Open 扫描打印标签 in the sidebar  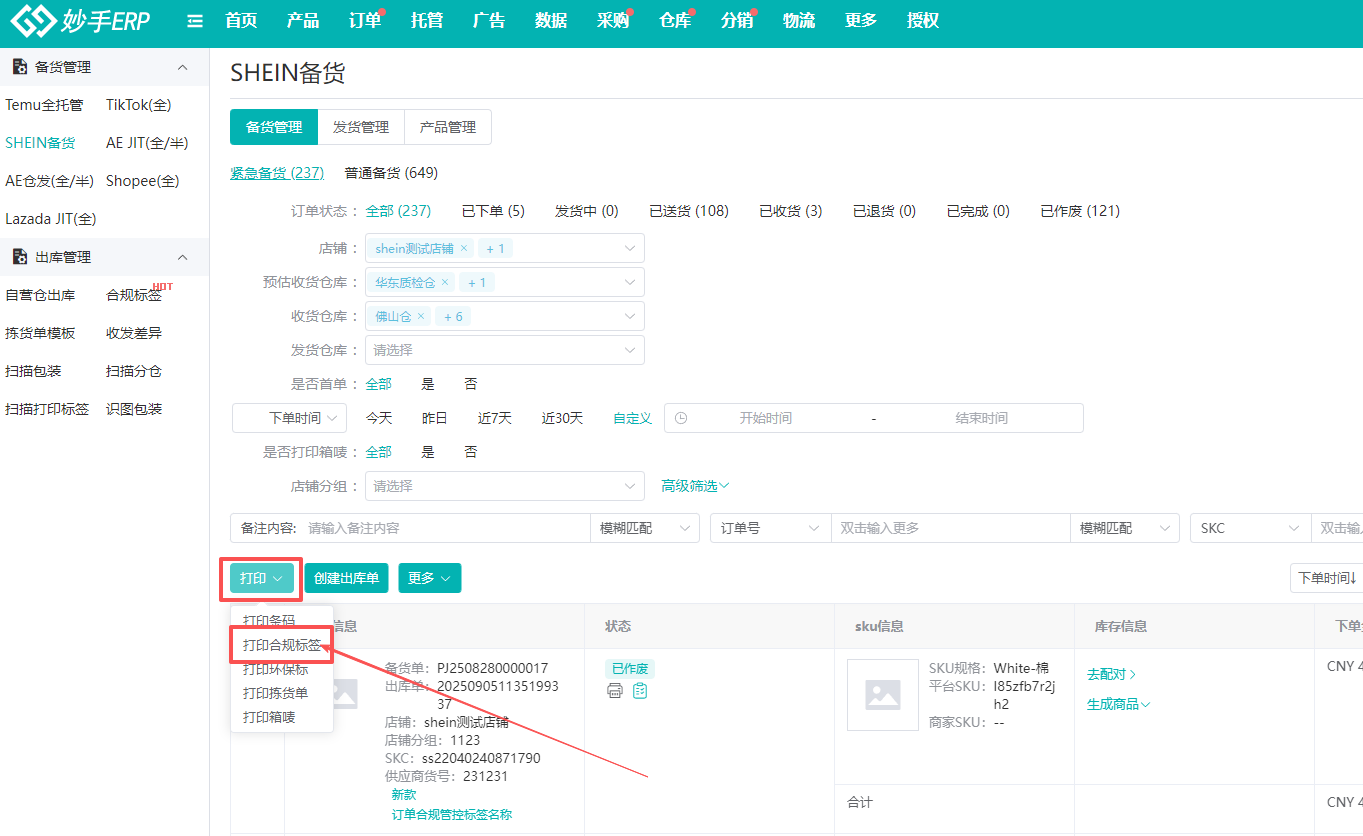tap(47, 409)
